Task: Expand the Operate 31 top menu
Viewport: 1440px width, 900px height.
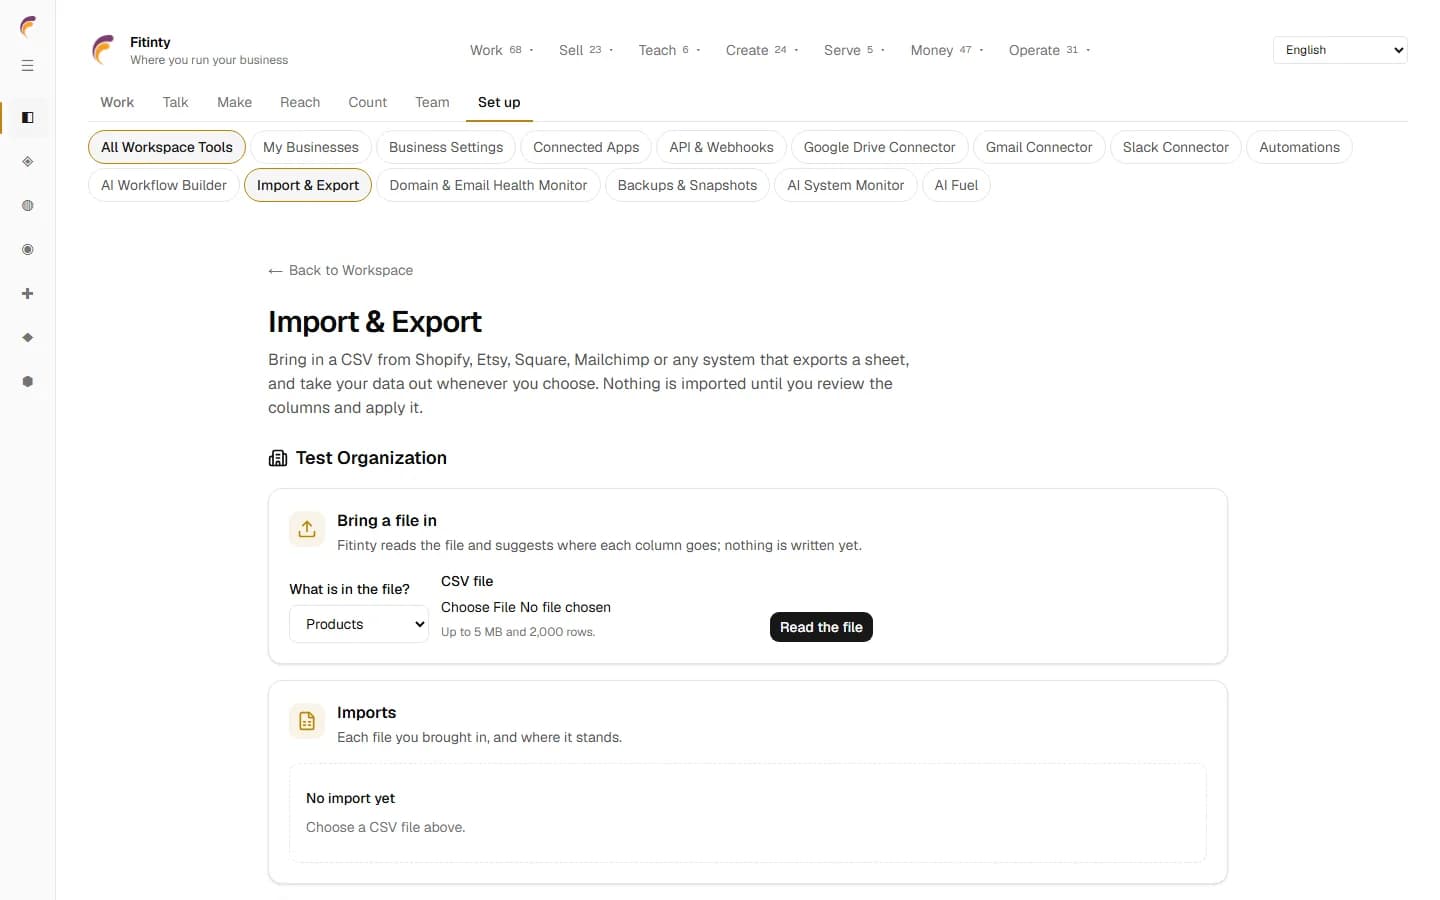Action: pos(1049,50)
